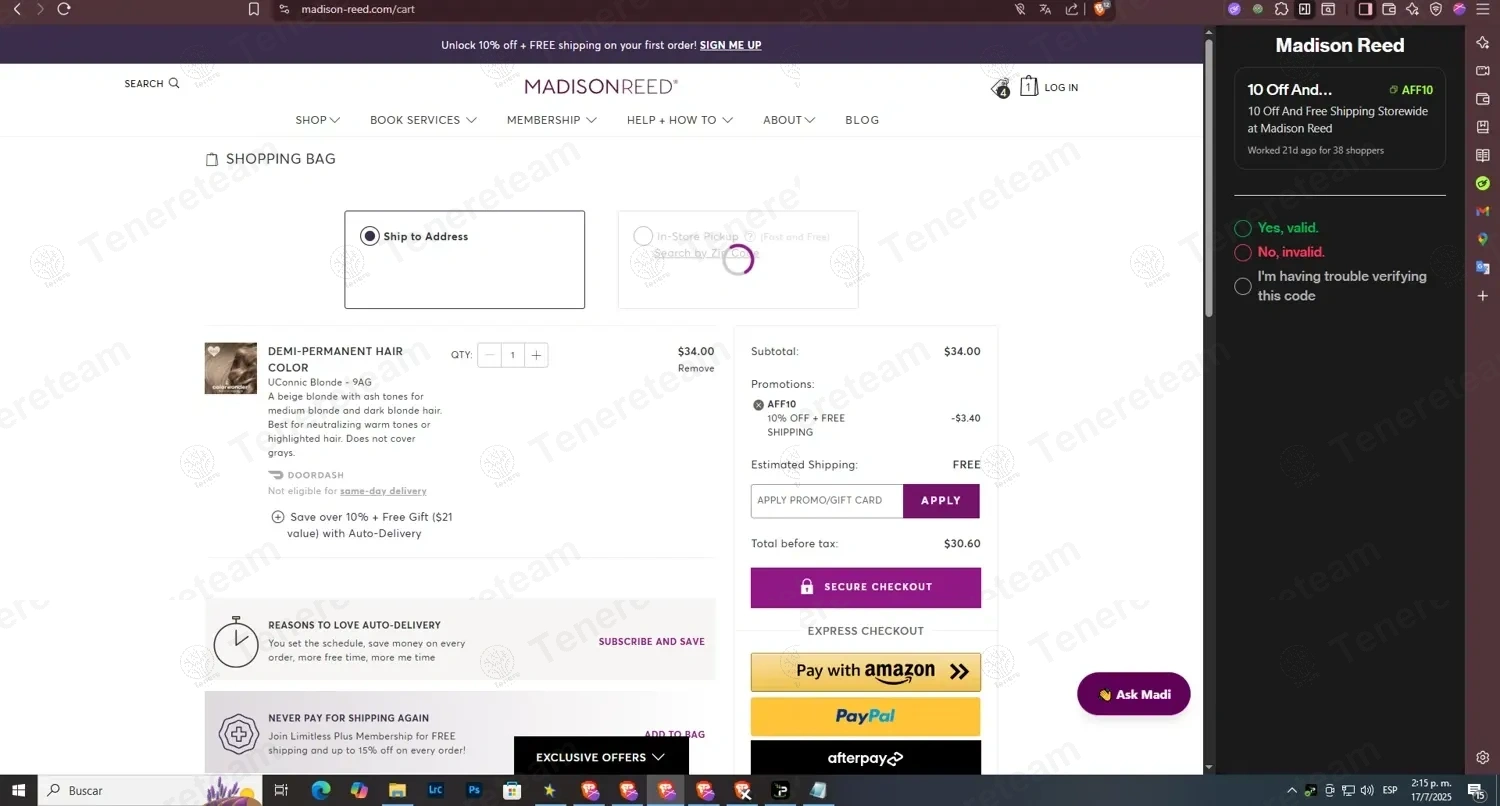The image size is (1500, 806).
Task: Select the 'Yes, valid.' option
Action: [1276, 228]
